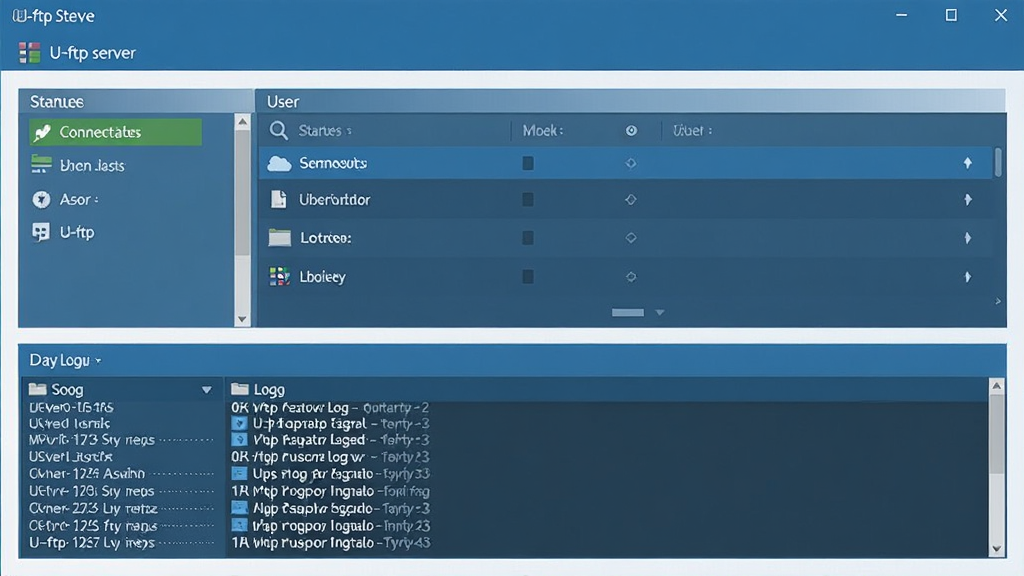Check the Moek box on Lotrees row
1024x576 pixels.
pyautogui.click(x=528, y=238)
